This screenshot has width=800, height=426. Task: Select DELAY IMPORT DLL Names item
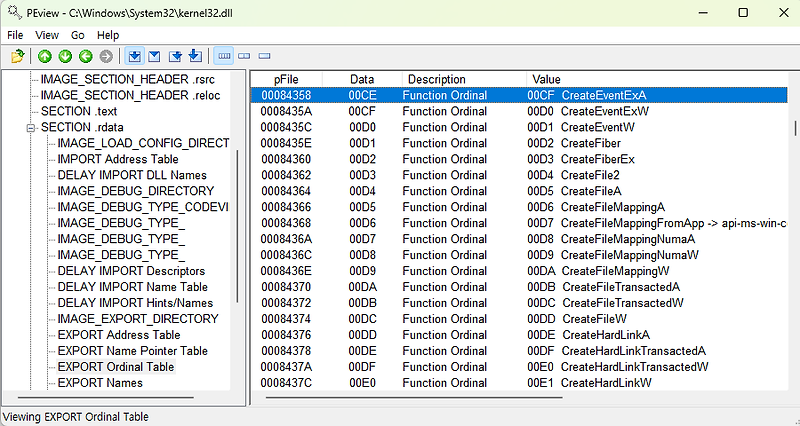click(x=132, y=175)
